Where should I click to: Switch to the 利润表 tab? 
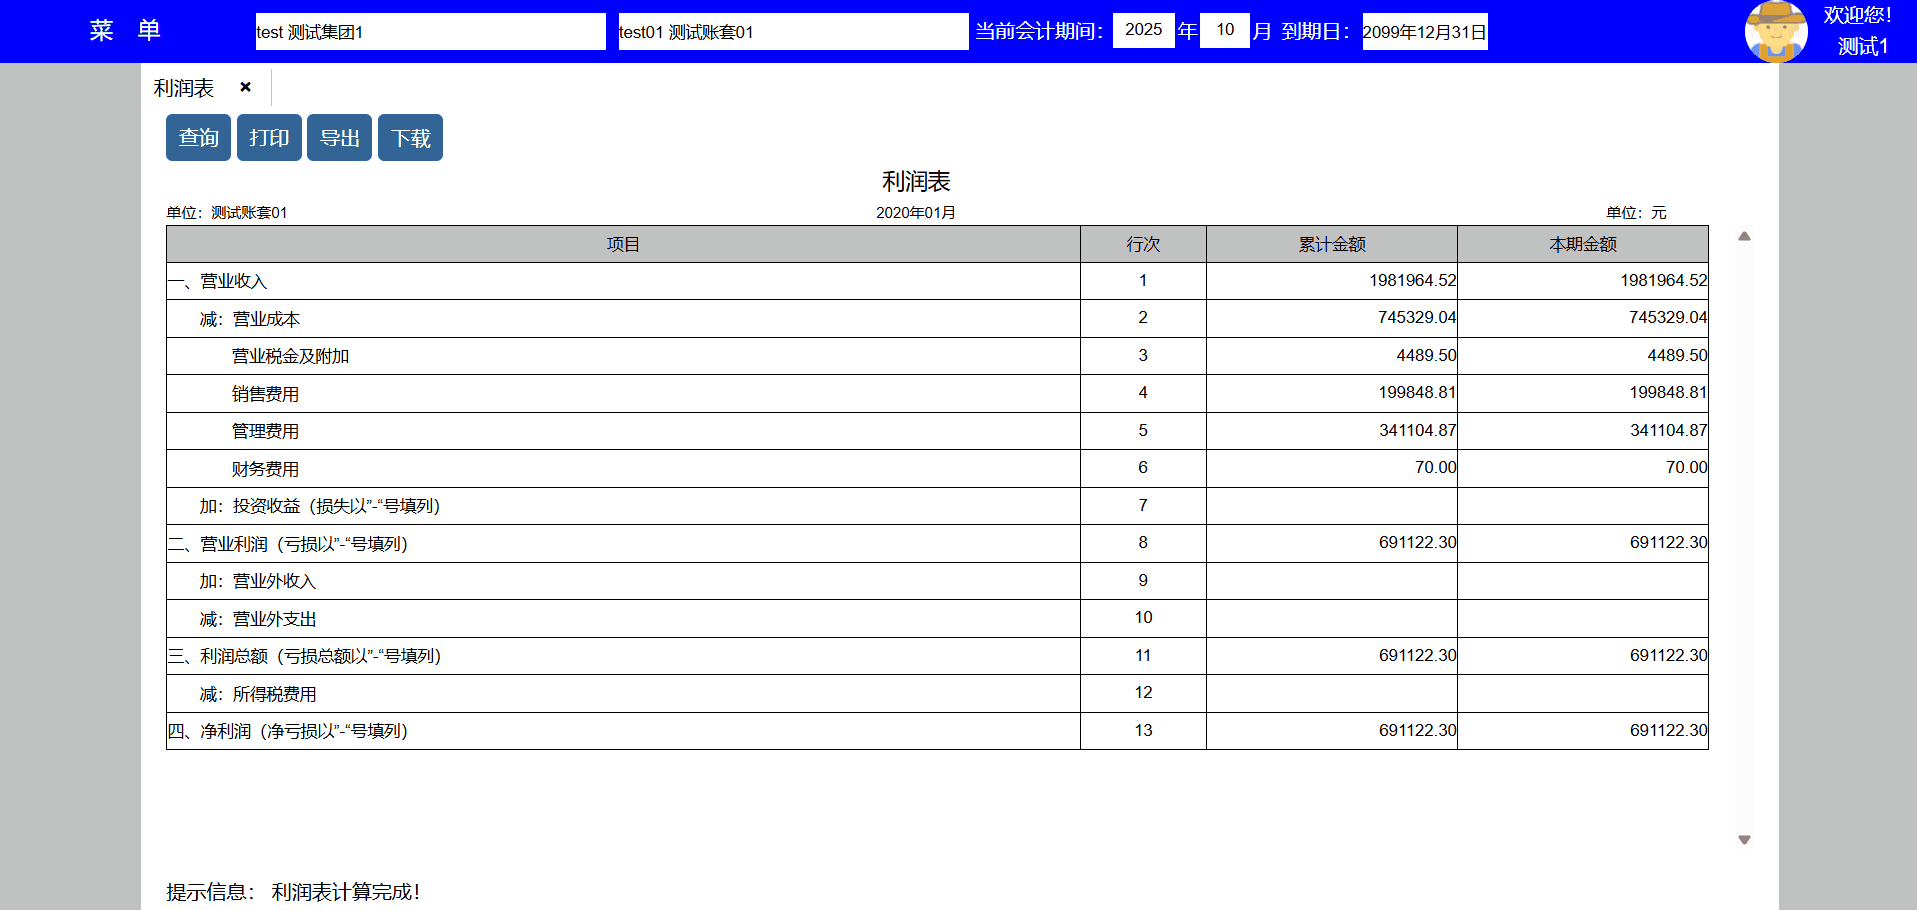click(x=184, y=89)
